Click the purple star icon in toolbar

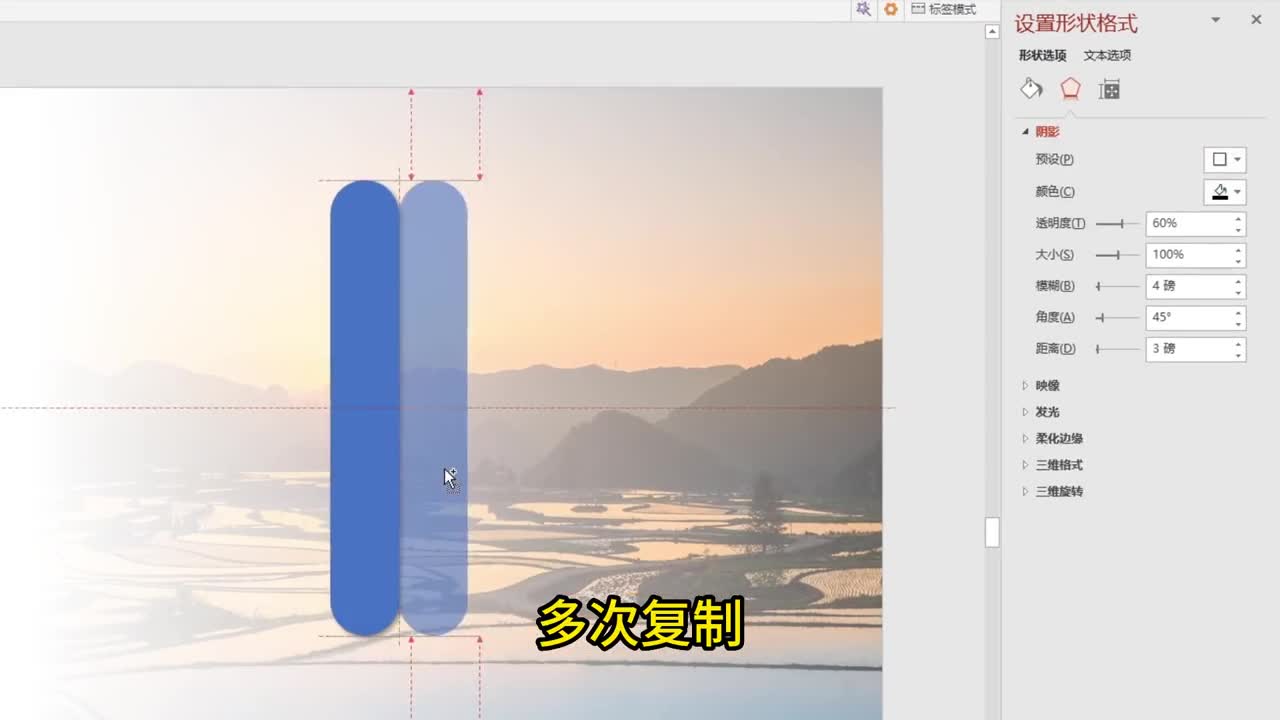click(x=863, y=9)
